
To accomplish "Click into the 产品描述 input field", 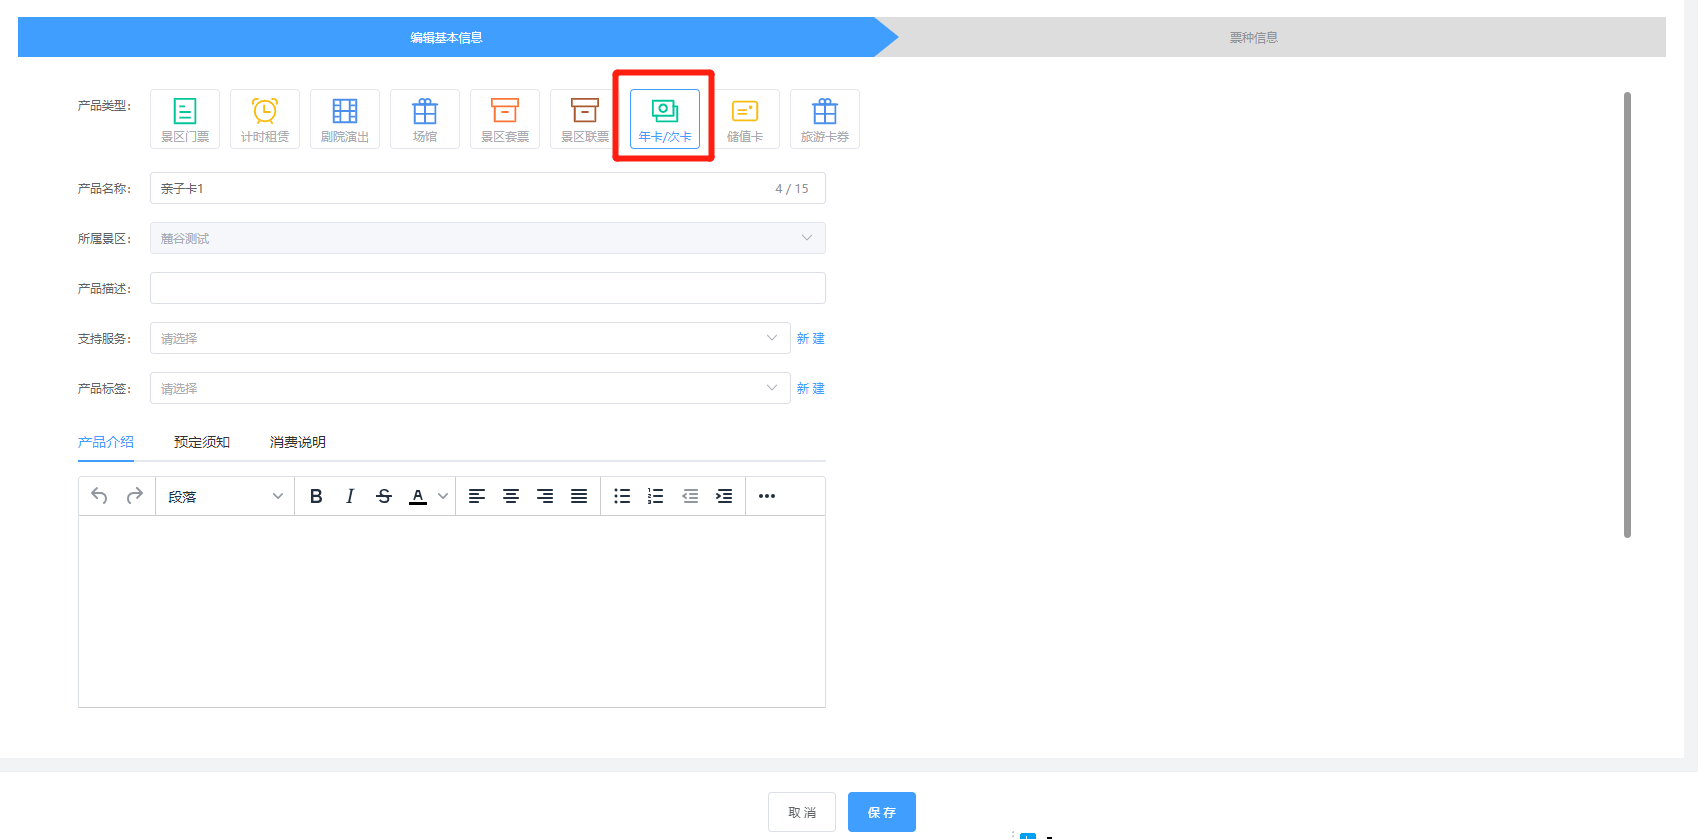I will 487,288.
